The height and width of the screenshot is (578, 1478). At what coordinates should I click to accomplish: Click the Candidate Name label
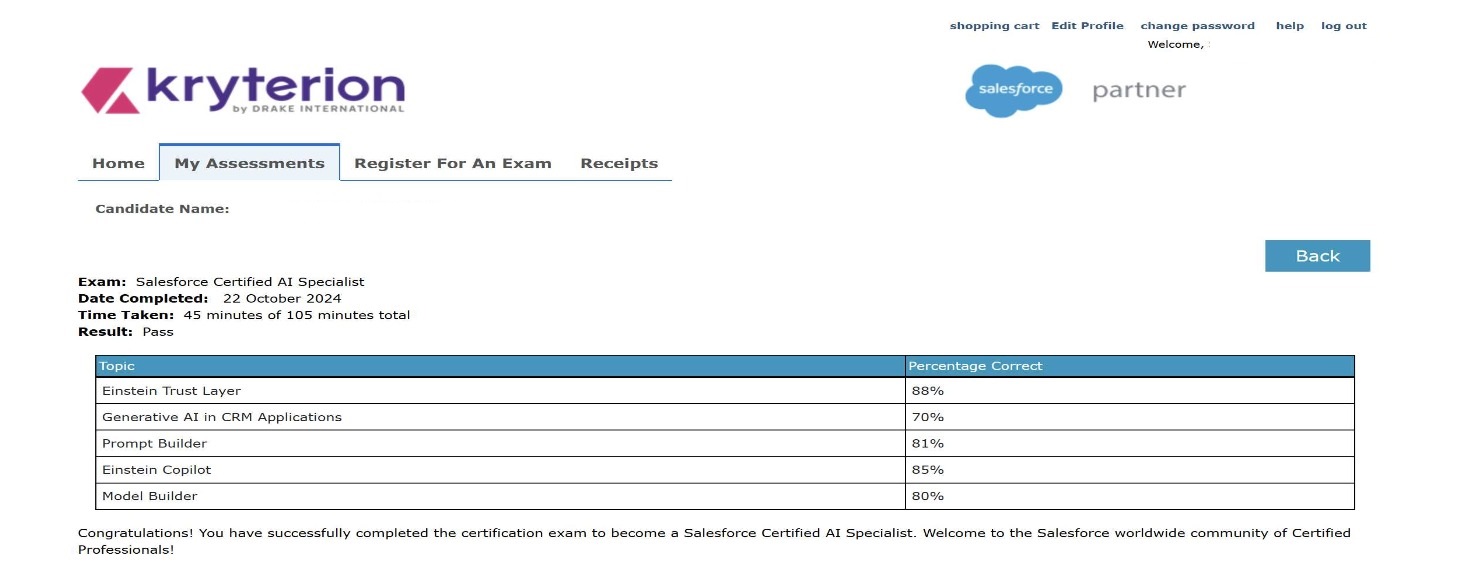(x=162, y=209)
